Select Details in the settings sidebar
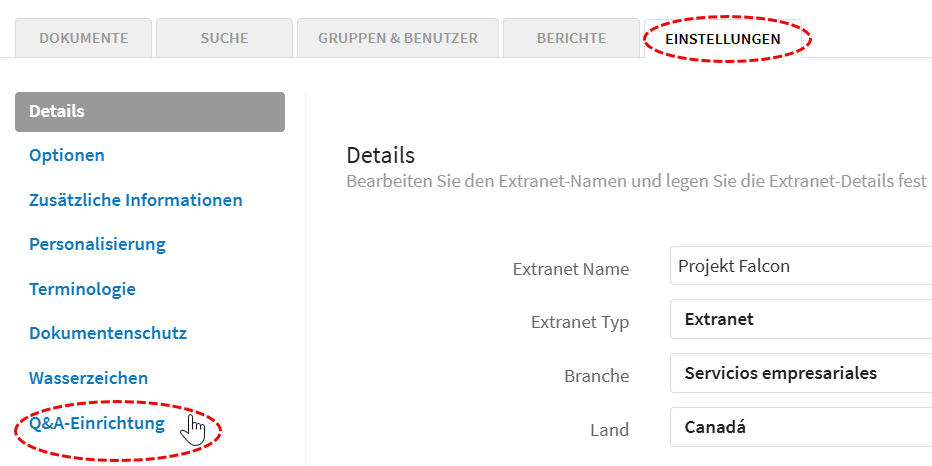932x466 pixels. coord(150,112)
